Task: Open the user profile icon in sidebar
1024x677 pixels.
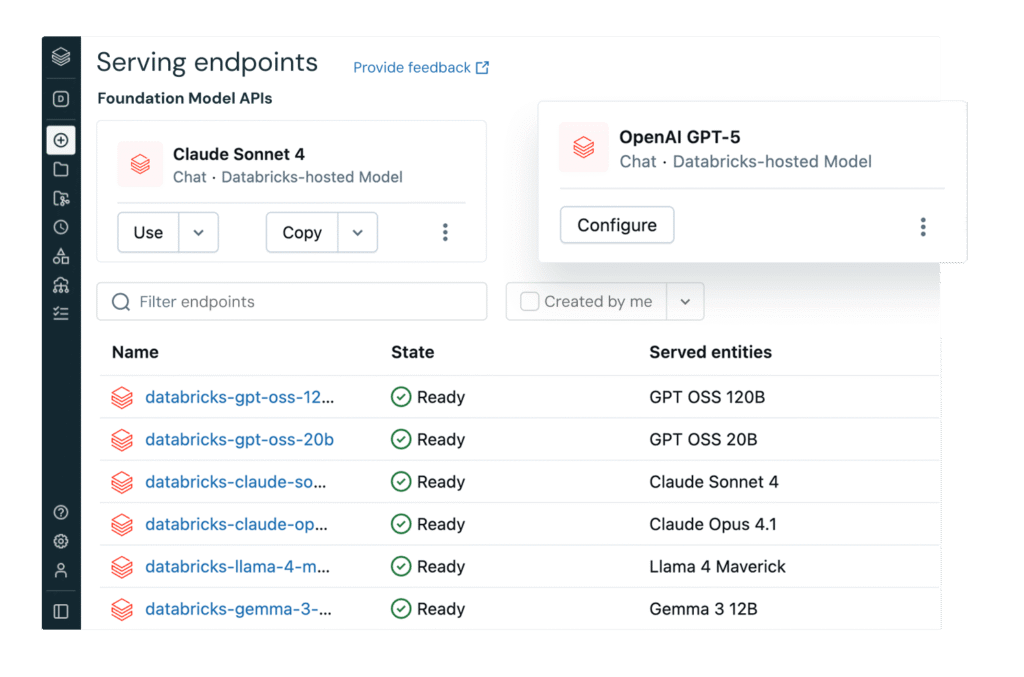Action: pyautogui.click(x=61, y=570)
